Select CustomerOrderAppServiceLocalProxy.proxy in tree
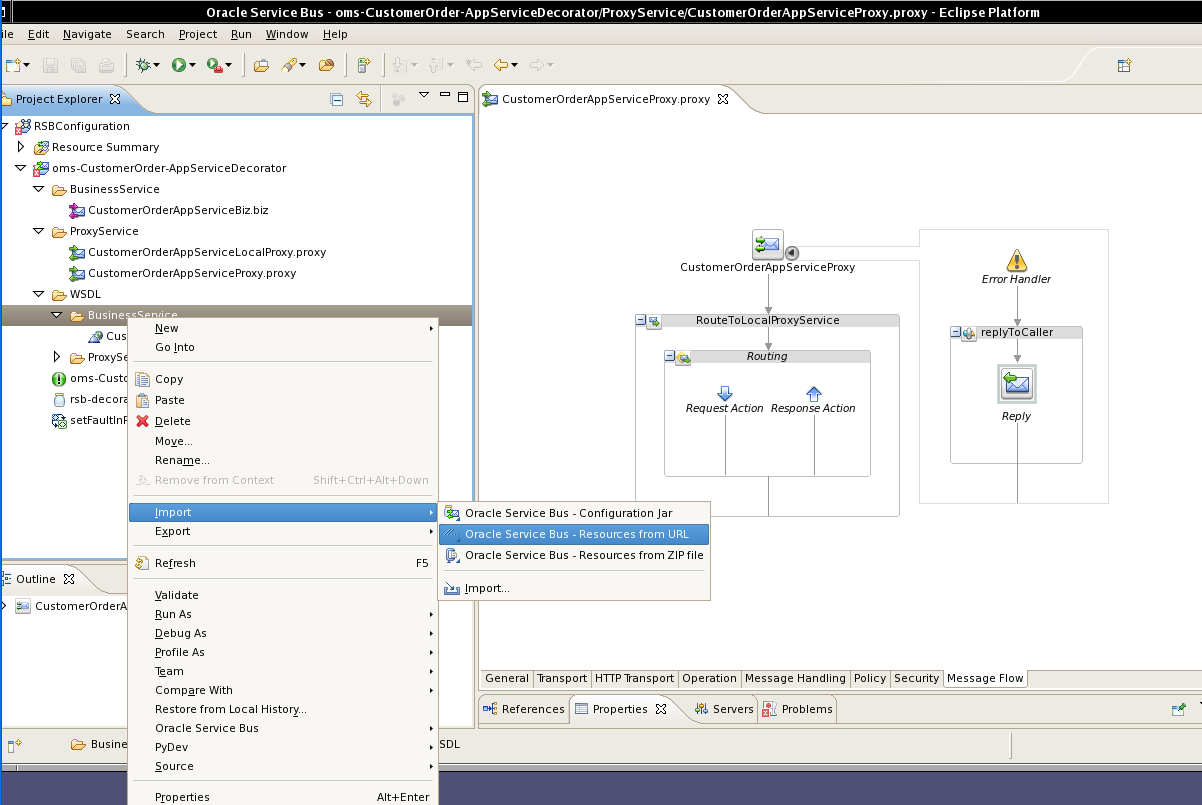Image resolution: width=1202 pixels, height=805 pixels. pos(206,252)
